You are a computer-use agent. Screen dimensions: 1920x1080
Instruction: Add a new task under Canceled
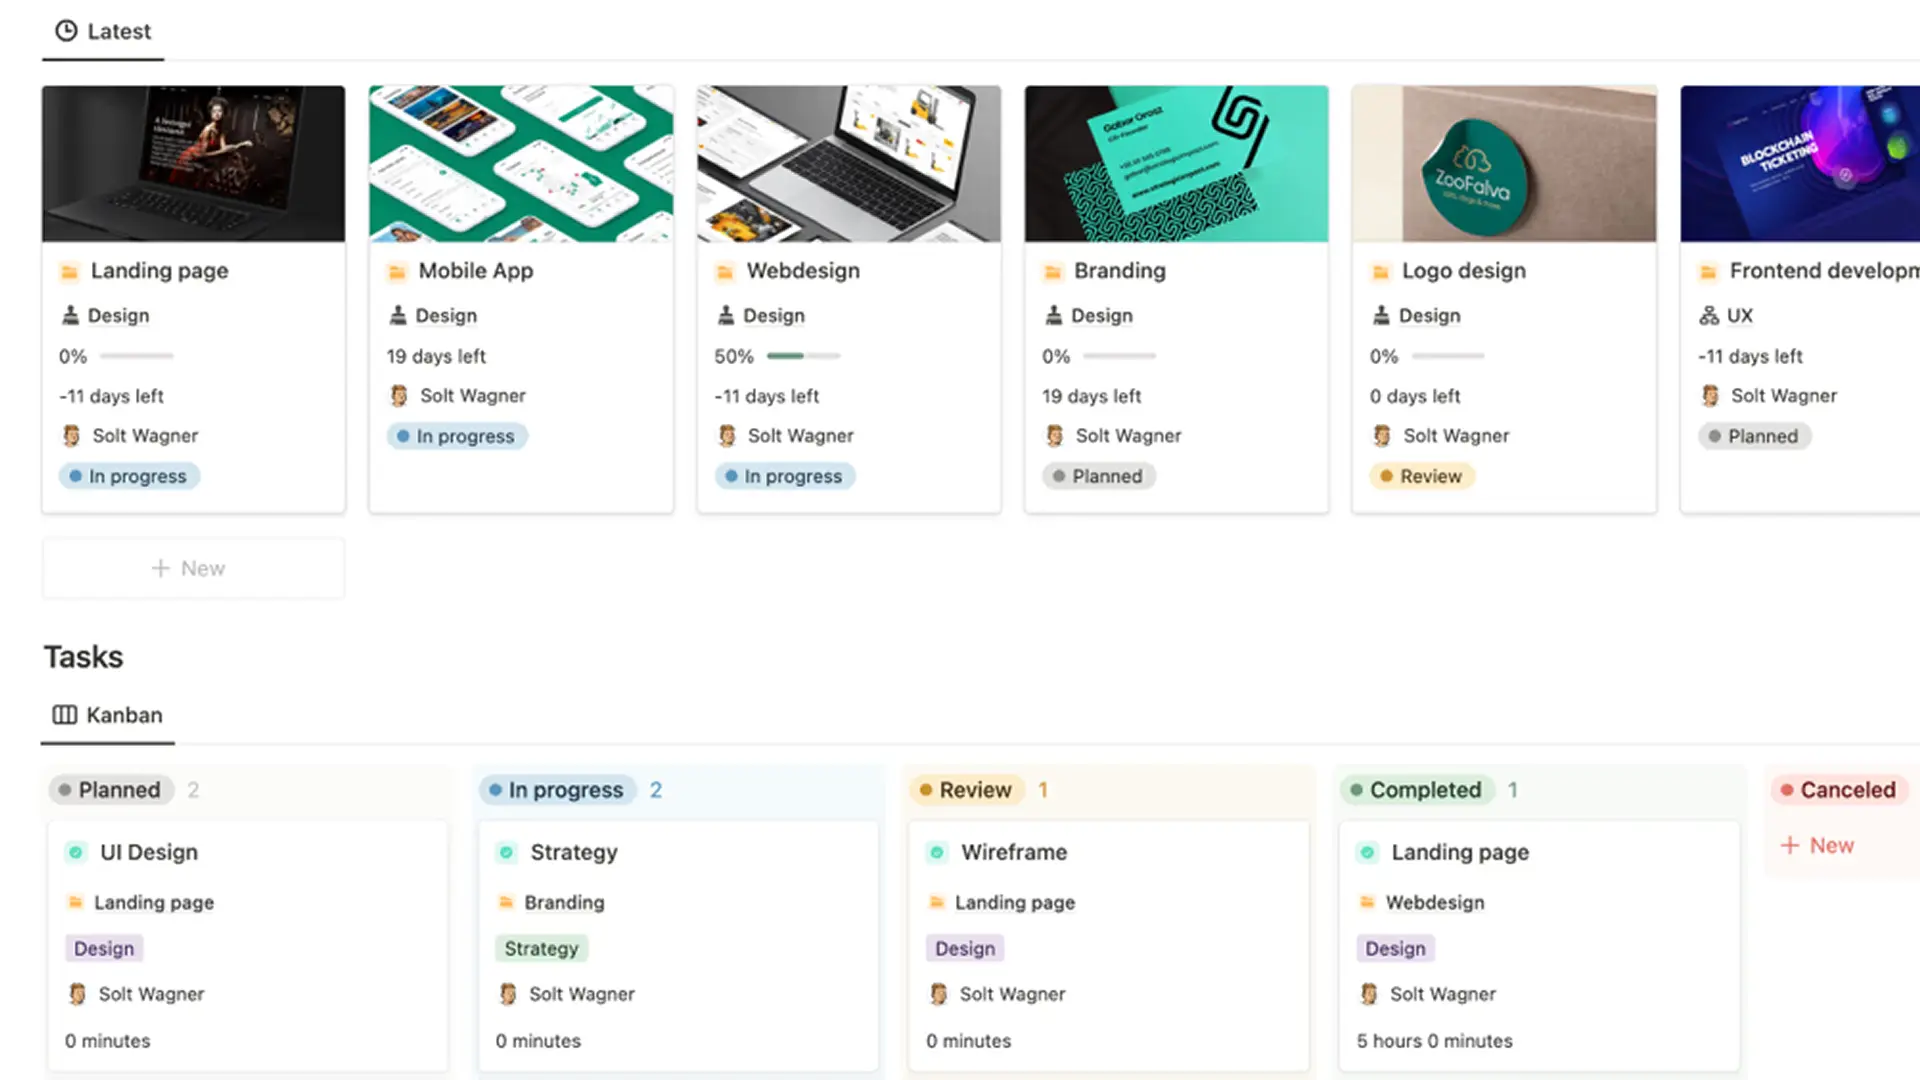(x=1817, y=846)
